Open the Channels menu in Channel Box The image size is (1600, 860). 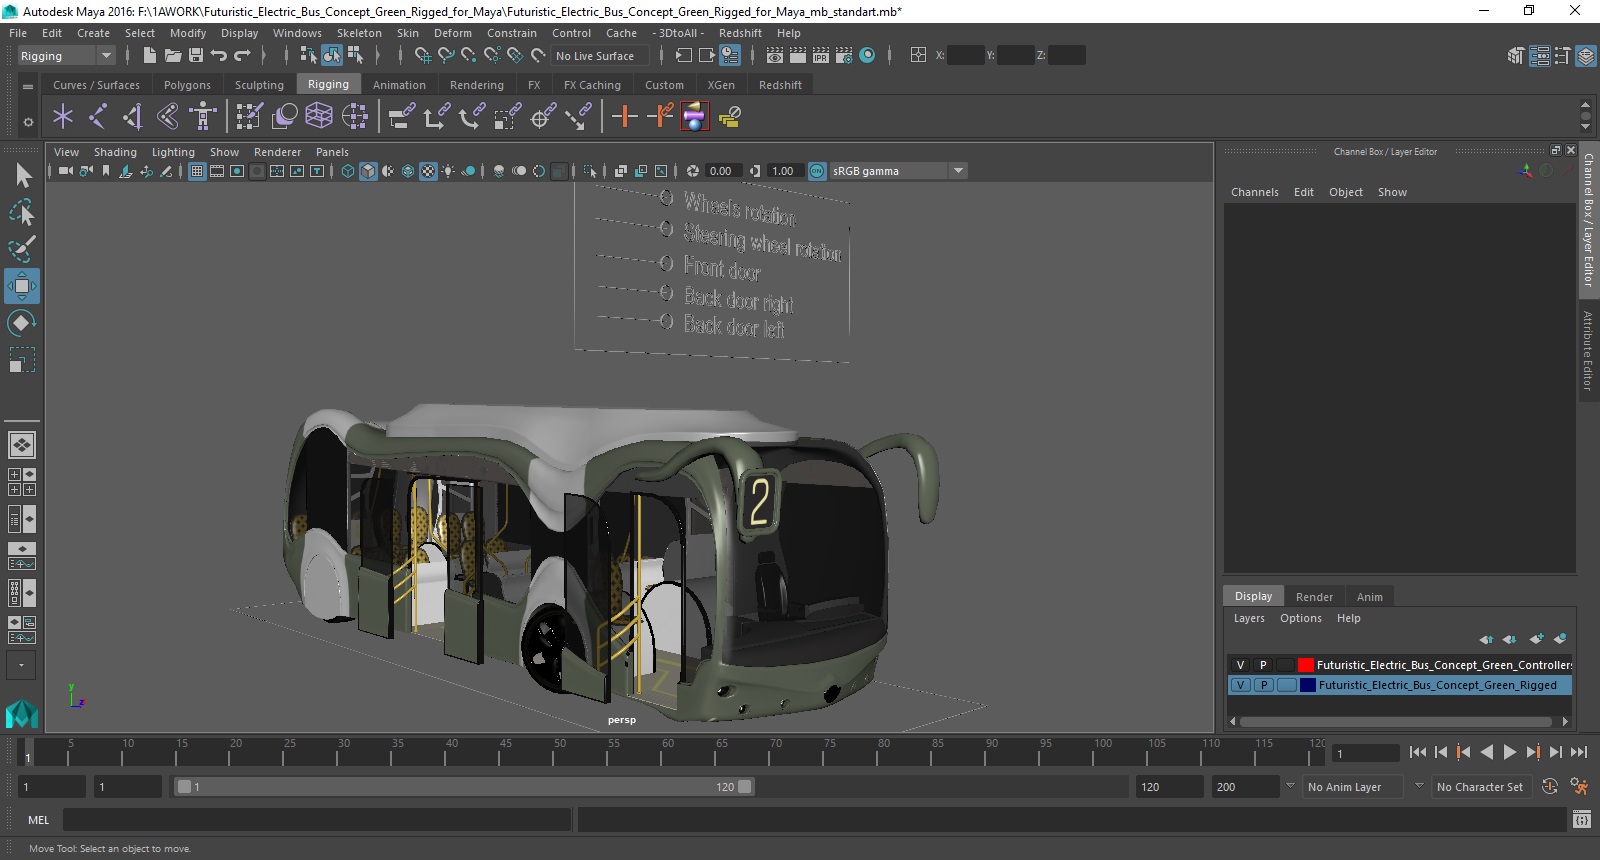coord(1254,192)
